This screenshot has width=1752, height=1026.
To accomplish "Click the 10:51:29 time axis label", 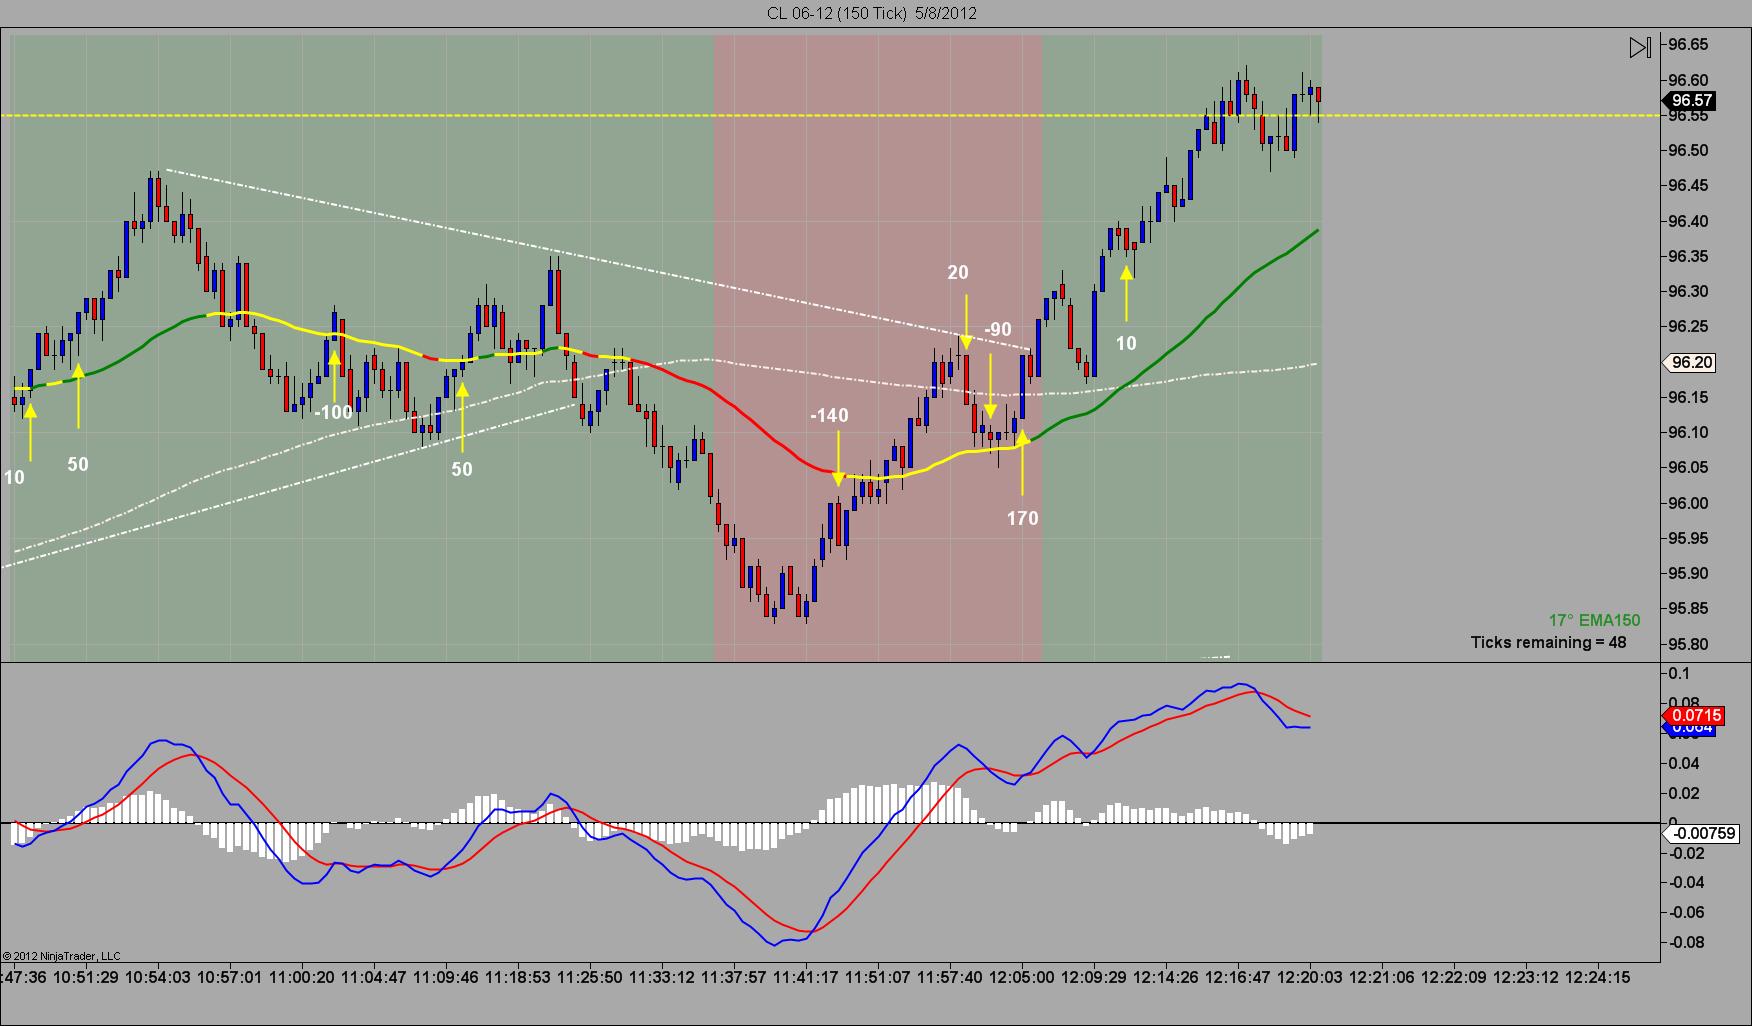I will point(86,977).
